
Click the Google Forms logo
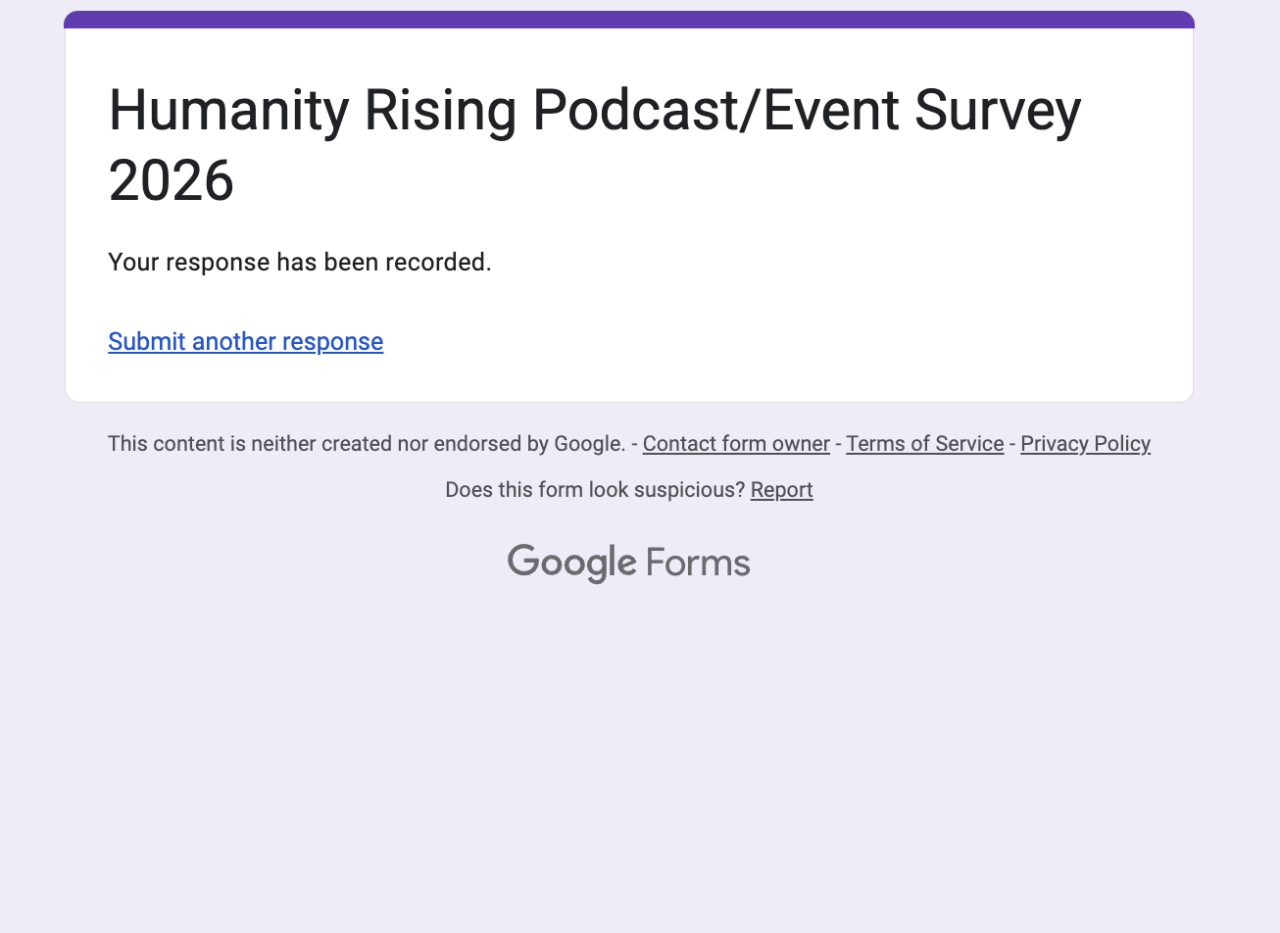tap(628, 563)
